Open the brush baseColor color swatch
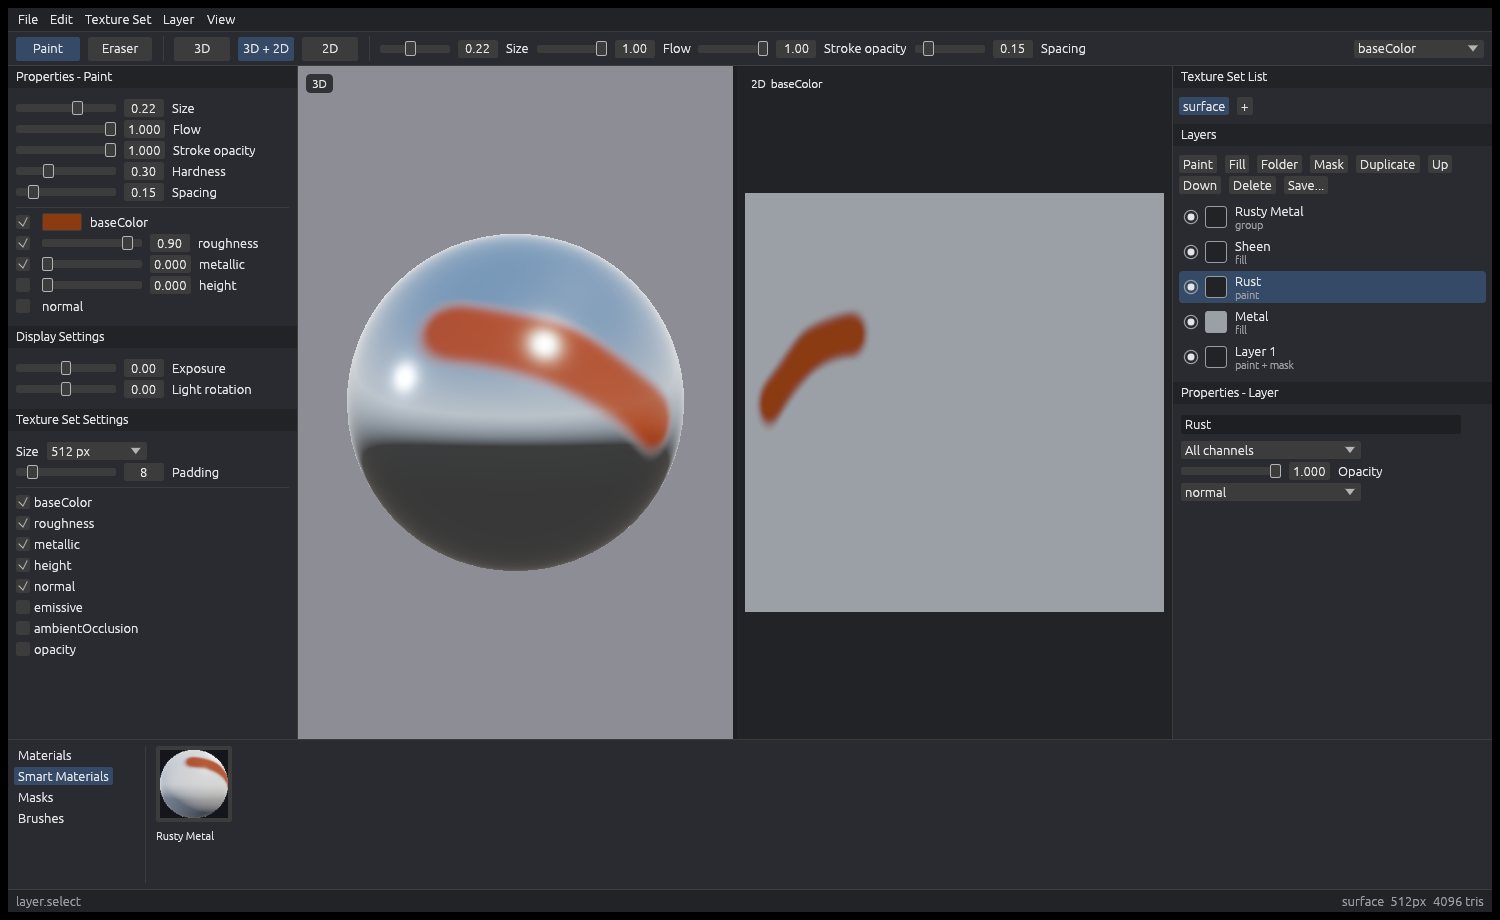Image resolution: width=1500 pixels, height=920 pixels. coord(62,222)
